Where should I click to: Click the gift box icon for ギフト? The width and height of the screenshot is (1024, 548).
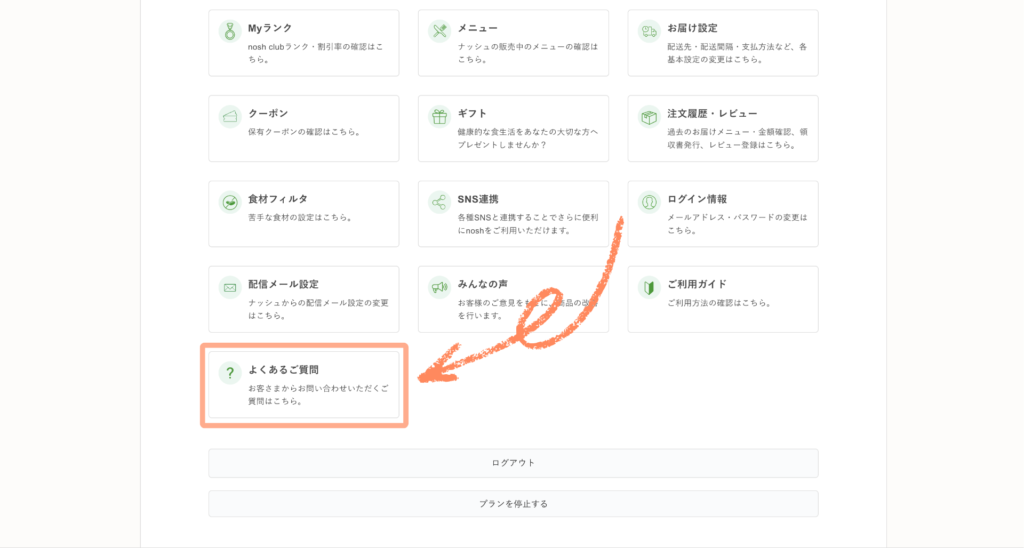(440, 117)
